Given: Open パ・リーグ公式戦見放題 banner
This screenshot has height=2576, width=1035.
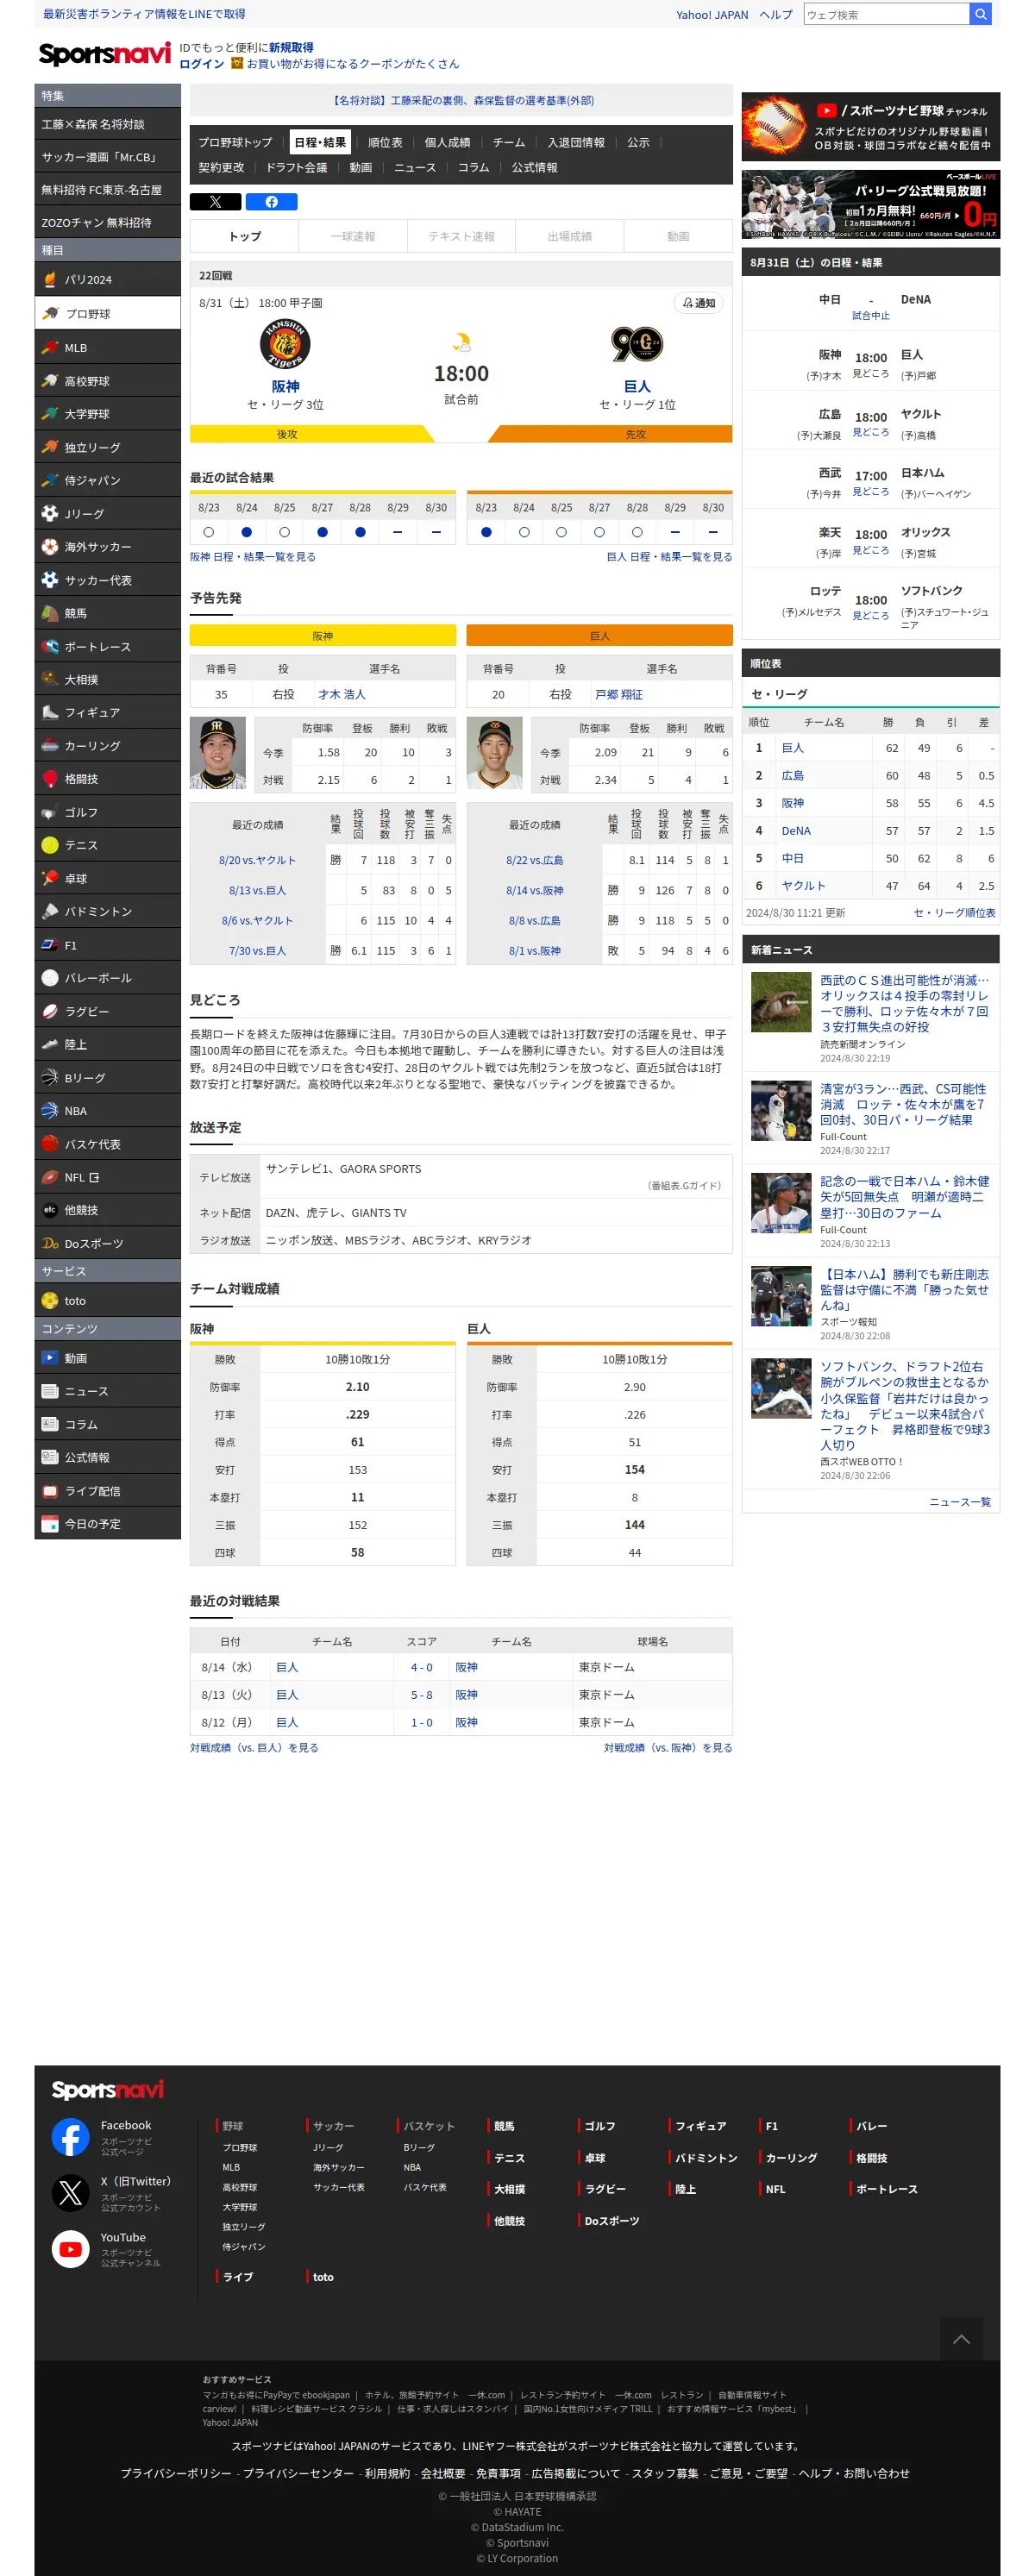Looking at the screenshot, I should point(870,204).
